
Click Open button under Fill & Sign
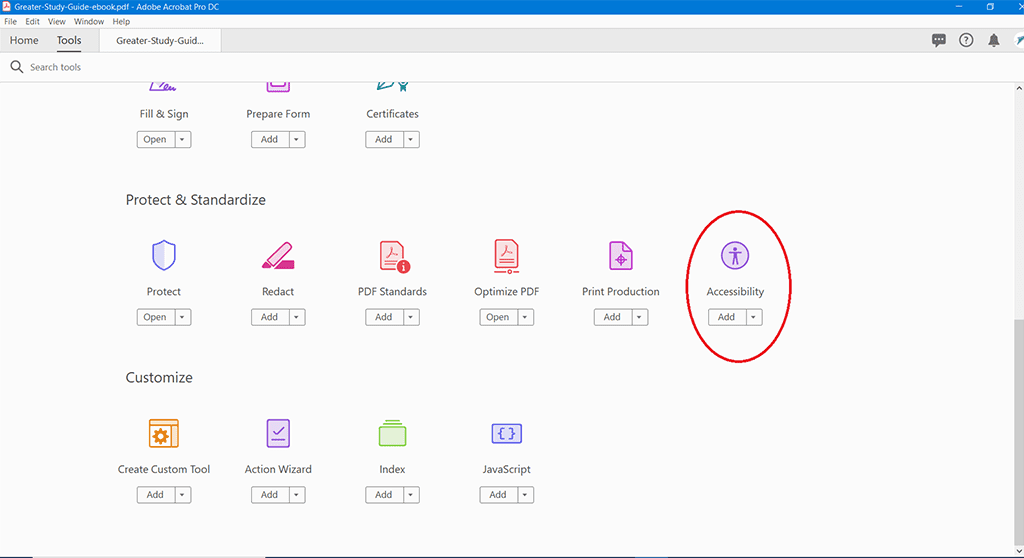pyautogui.click(x=155, y=139)
